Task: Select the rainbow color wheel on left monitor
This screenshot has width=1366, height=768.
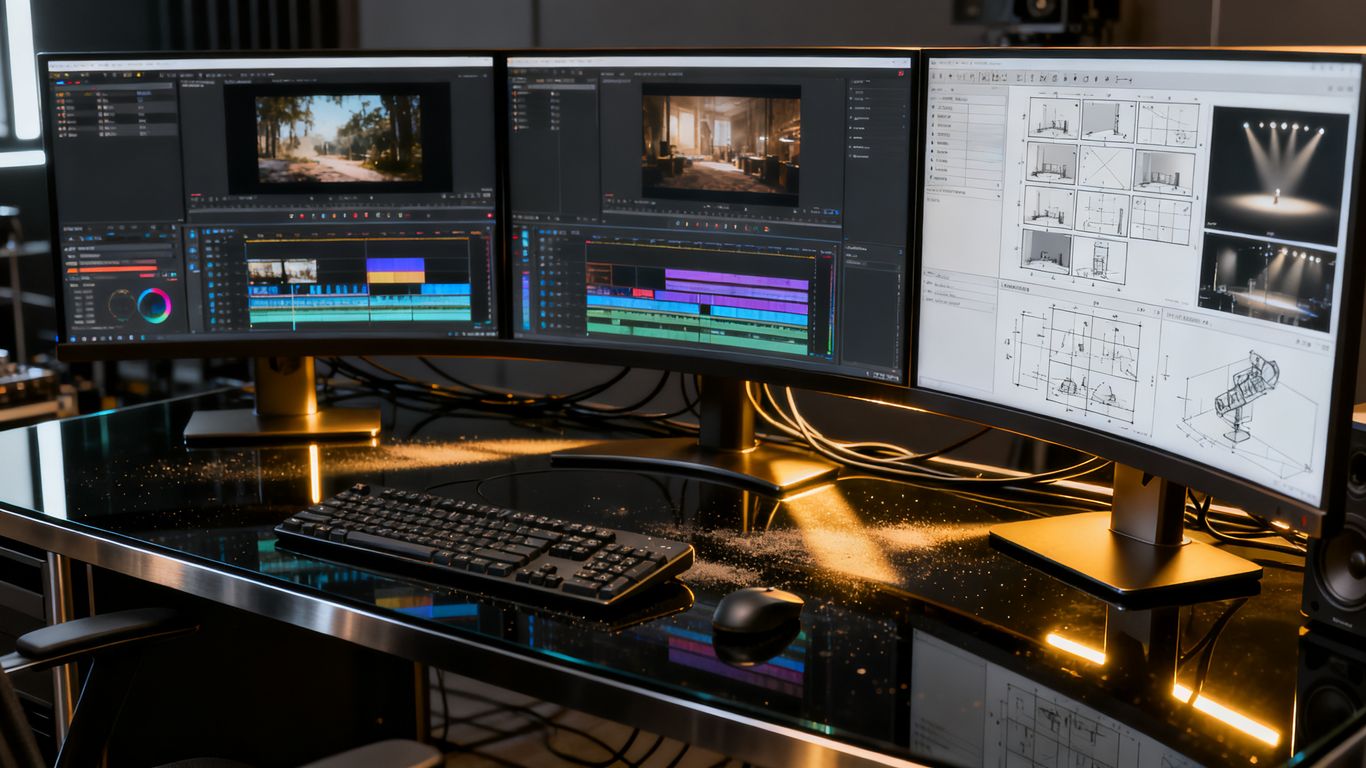Action: tap(154, 305)
